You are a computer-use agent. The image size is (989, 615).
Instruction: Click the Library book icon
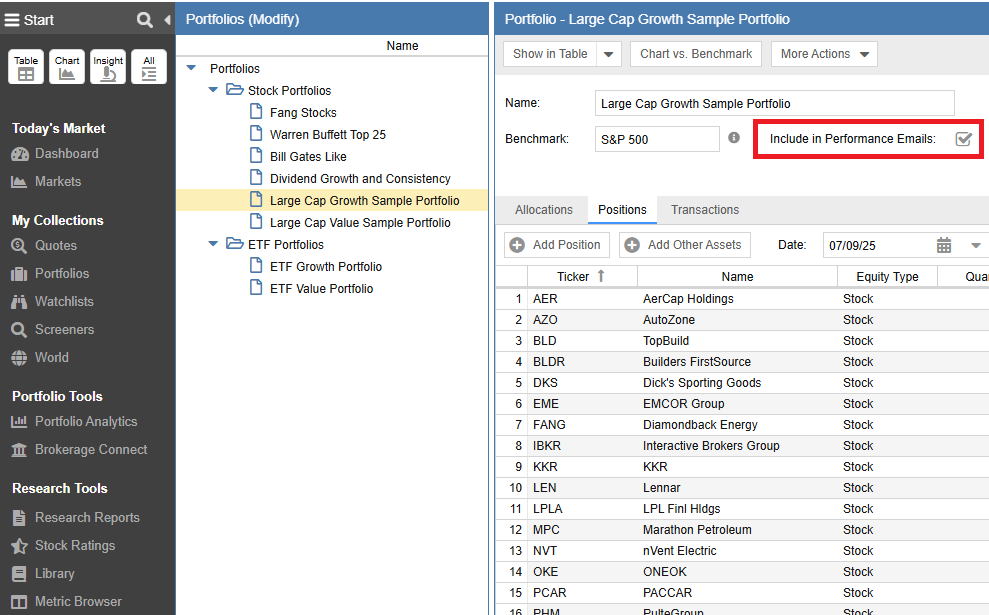tap(19, 574)
